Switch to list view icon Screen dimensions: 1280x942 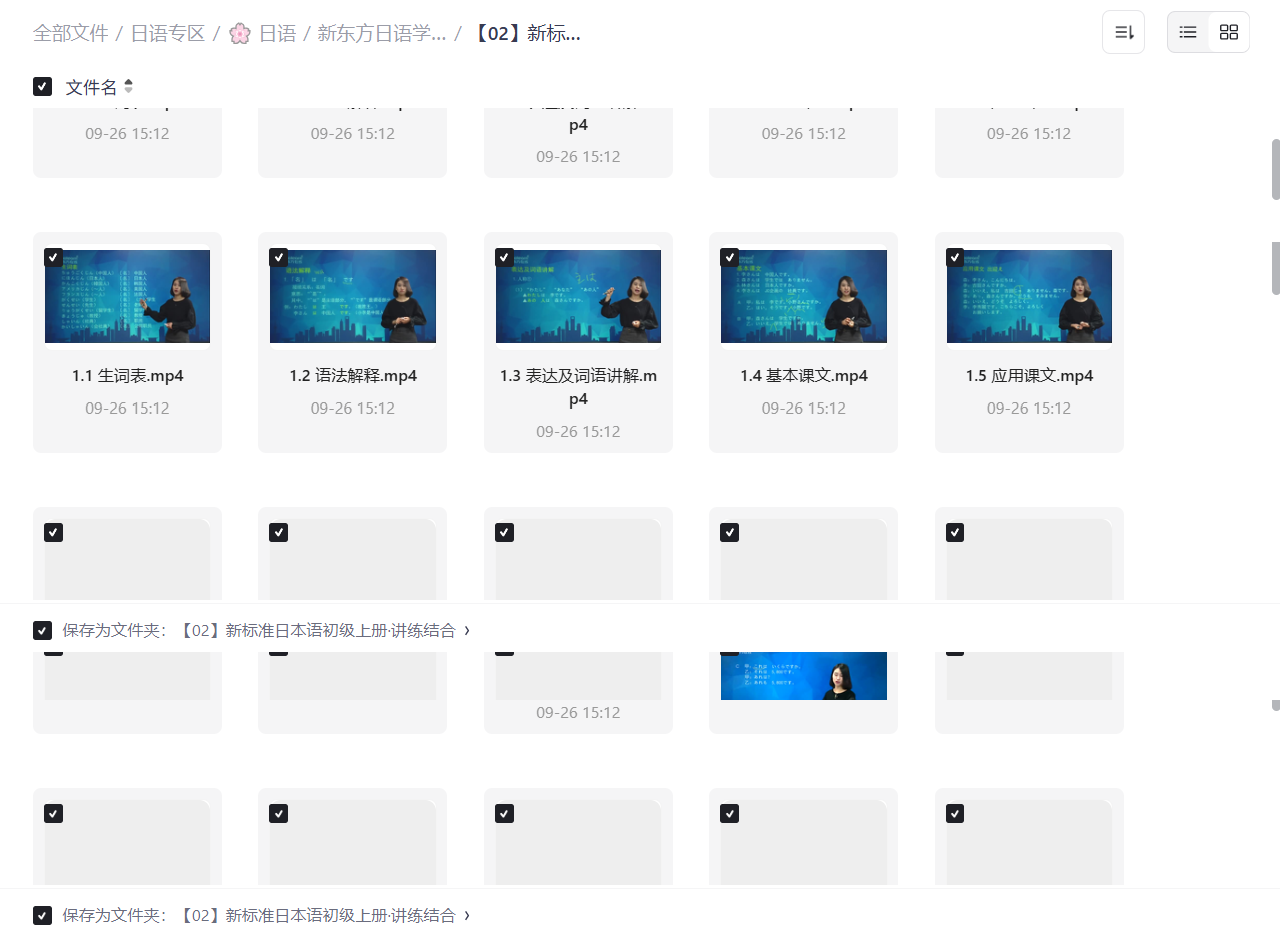click(1188, 32)
